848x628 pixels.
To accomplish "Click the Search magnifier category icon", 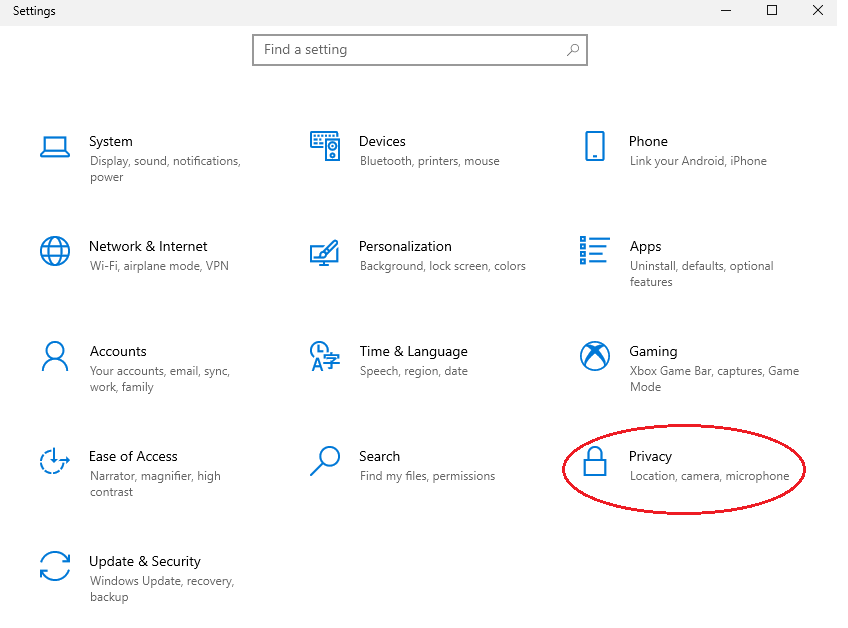I will pos(324,461).
